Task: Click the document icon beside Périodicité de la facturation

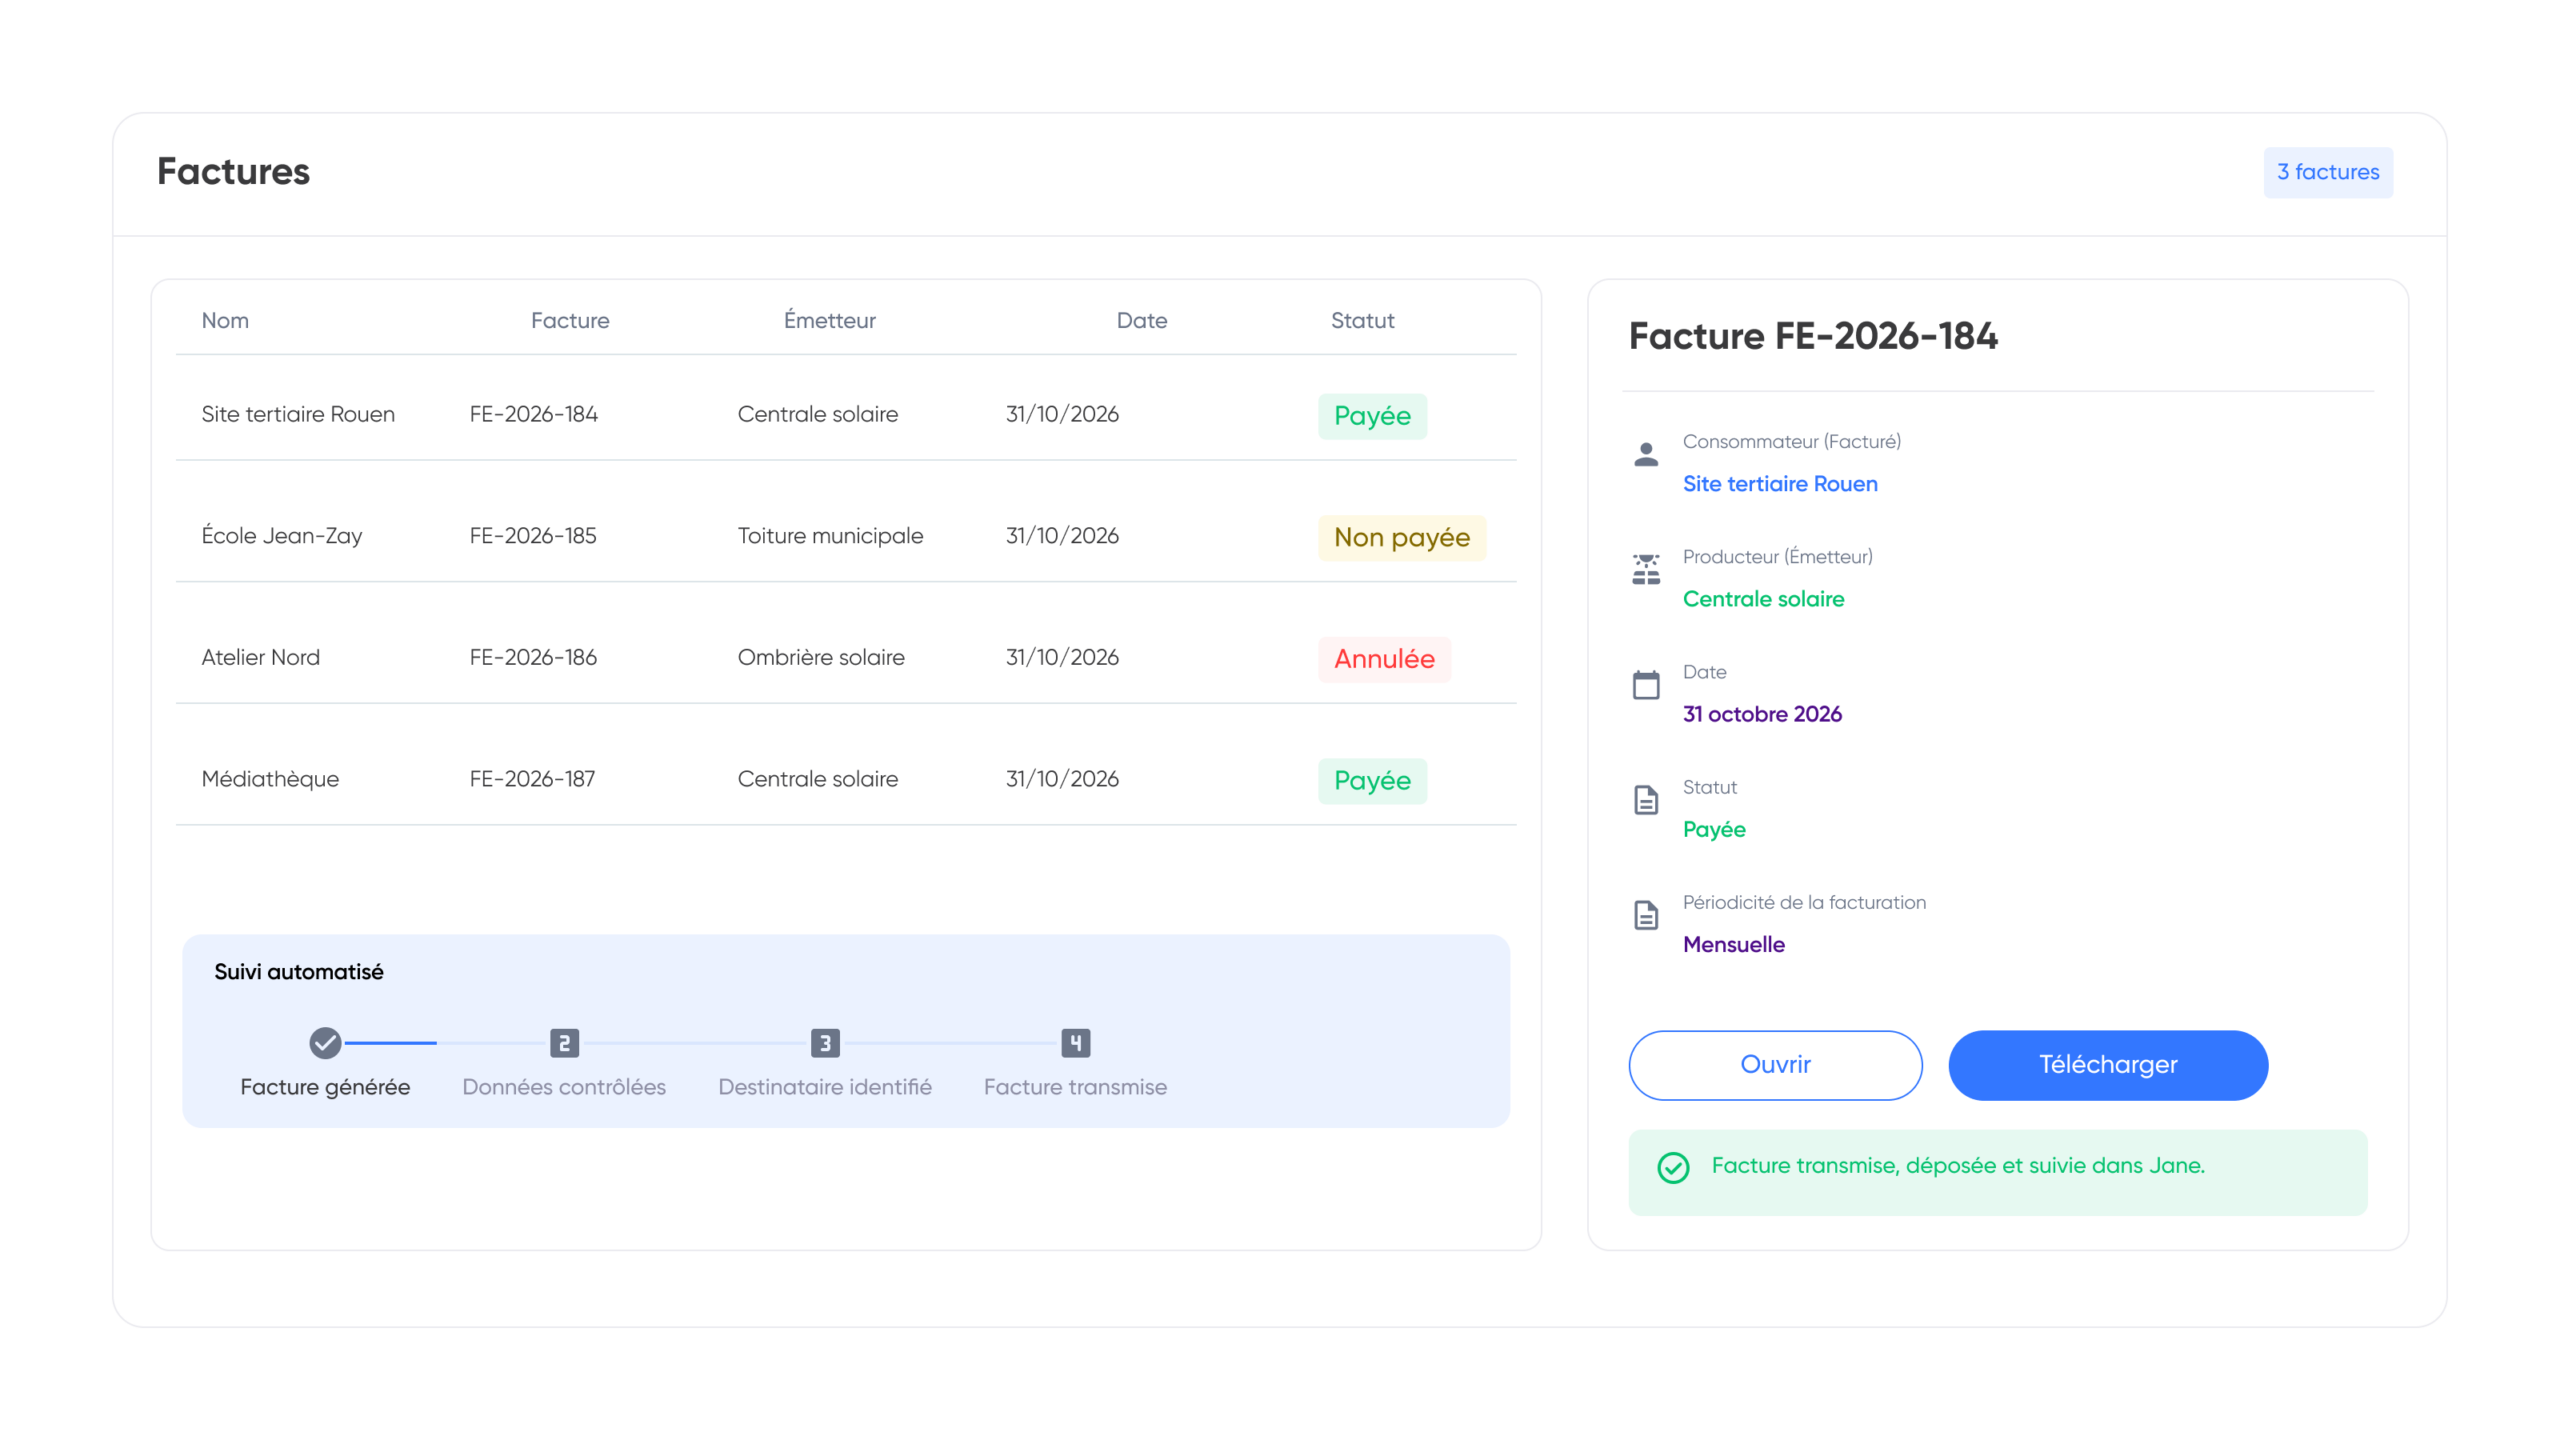Action: 1645,915
